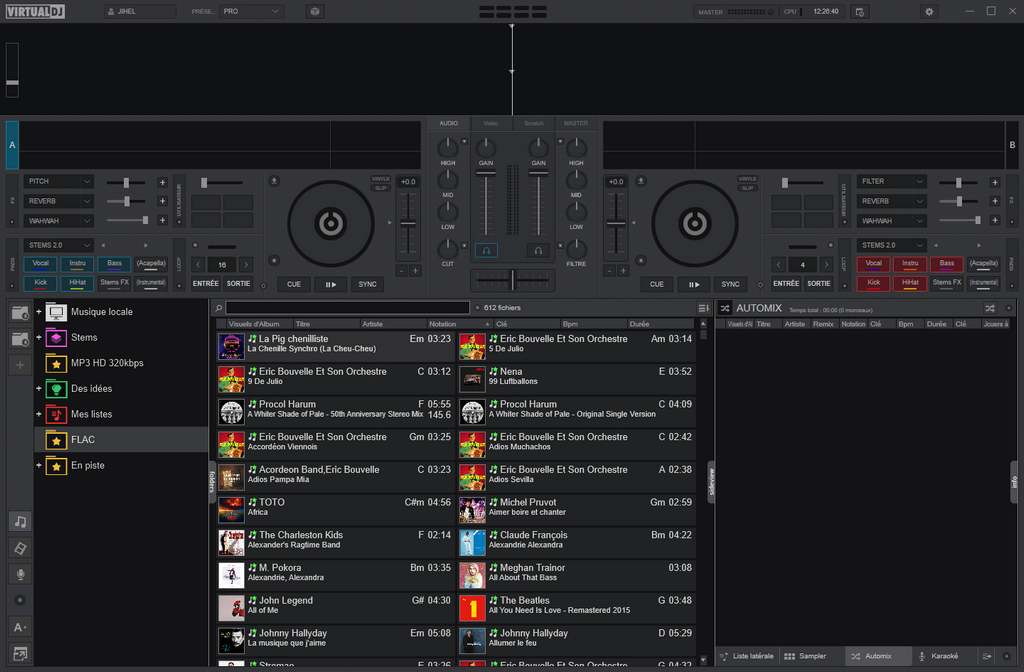The width and height of the screenshot is (1024, 672).
Task: Open the FILTER effect dropdown on deck B
Action: click(891, 182)
